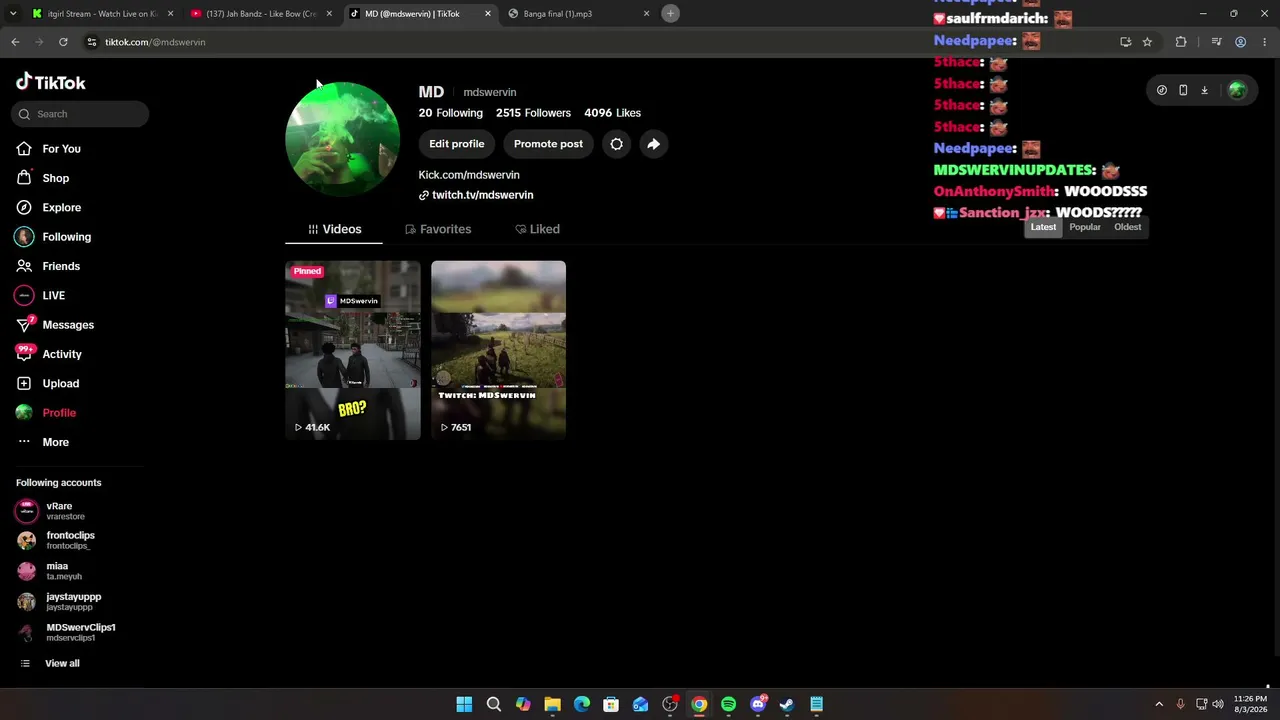Open the tab search dropdown arrow
The image size is (1280, 720).
11,14
